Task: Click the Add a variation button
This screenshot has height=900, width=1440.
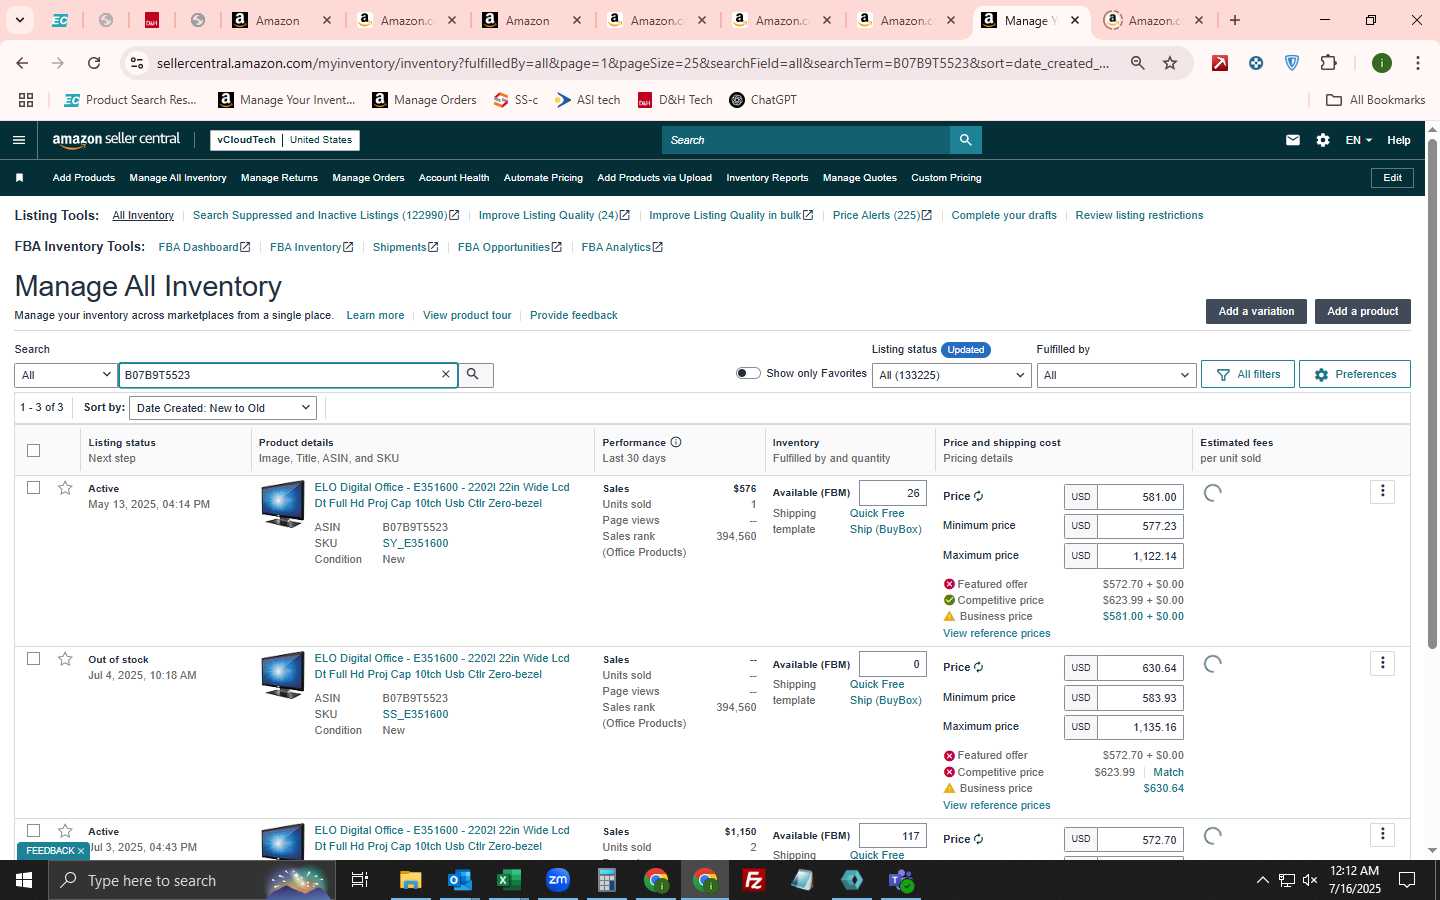Action: 1256,311
